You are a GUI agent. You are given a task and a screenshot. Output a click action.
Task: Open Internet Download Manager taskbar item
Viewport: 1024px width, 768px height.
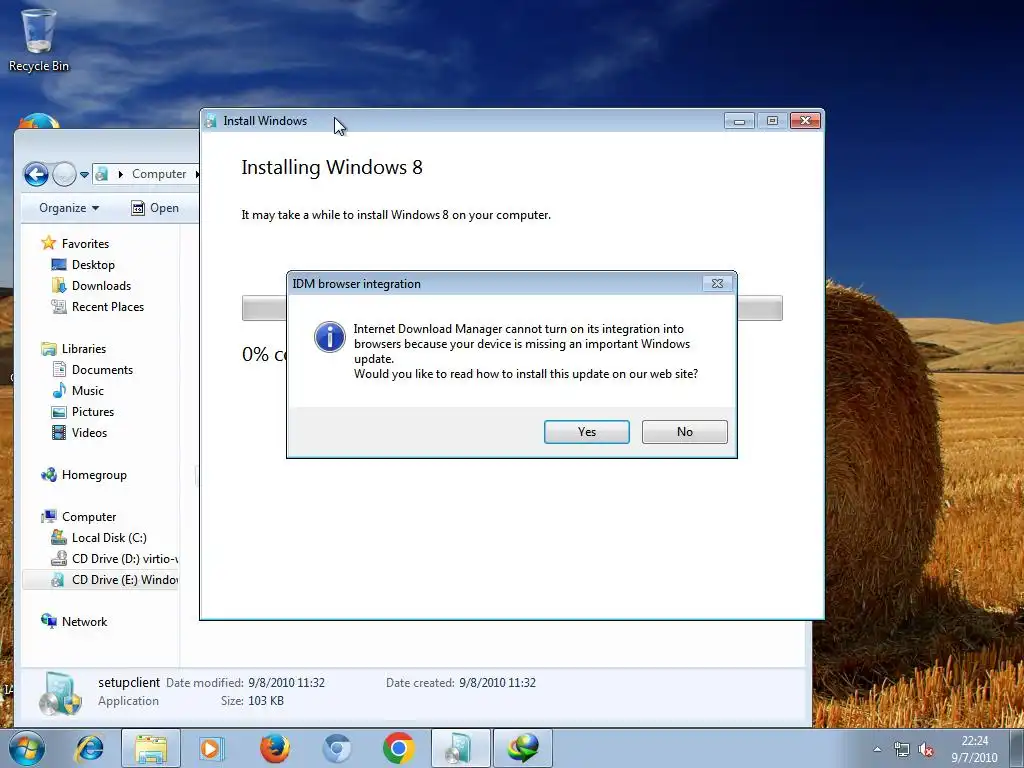523,748
